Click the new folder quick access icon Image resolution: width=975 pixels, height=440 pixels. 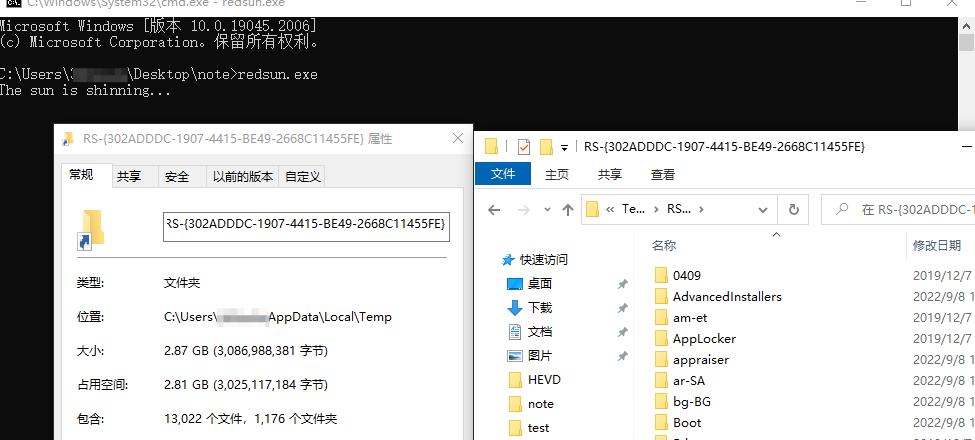pos(547,147)
